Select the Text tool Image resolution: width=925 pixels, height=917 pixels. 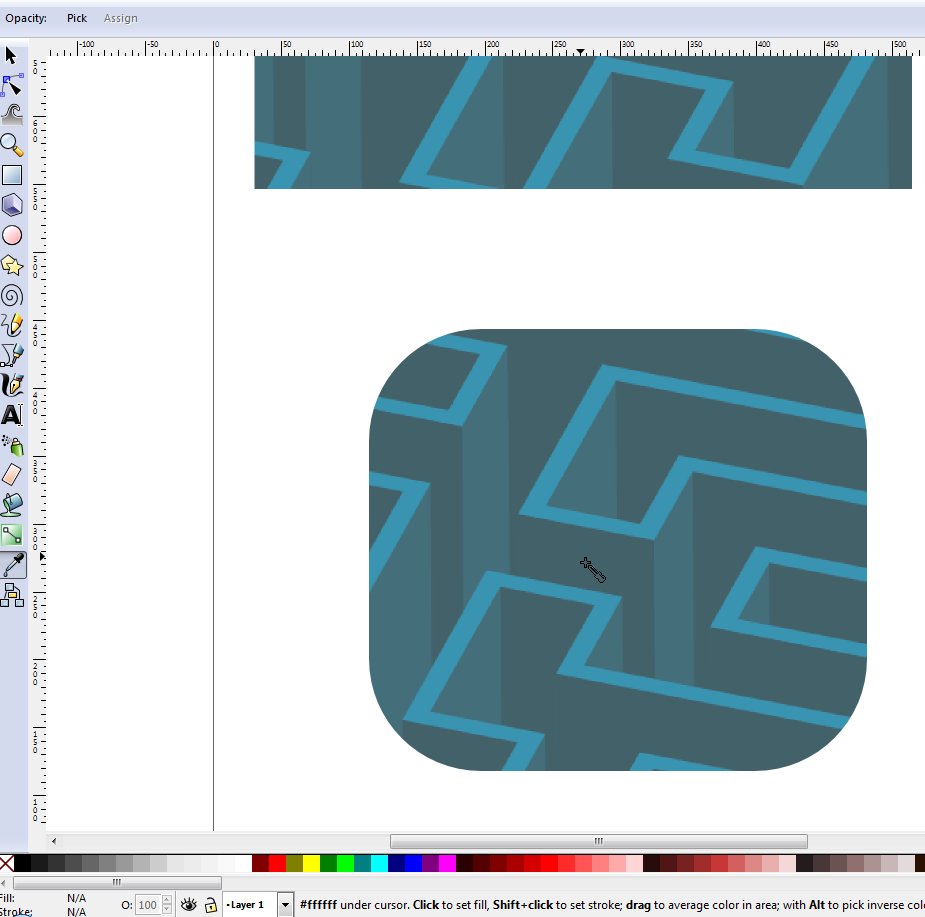(12, 414)
